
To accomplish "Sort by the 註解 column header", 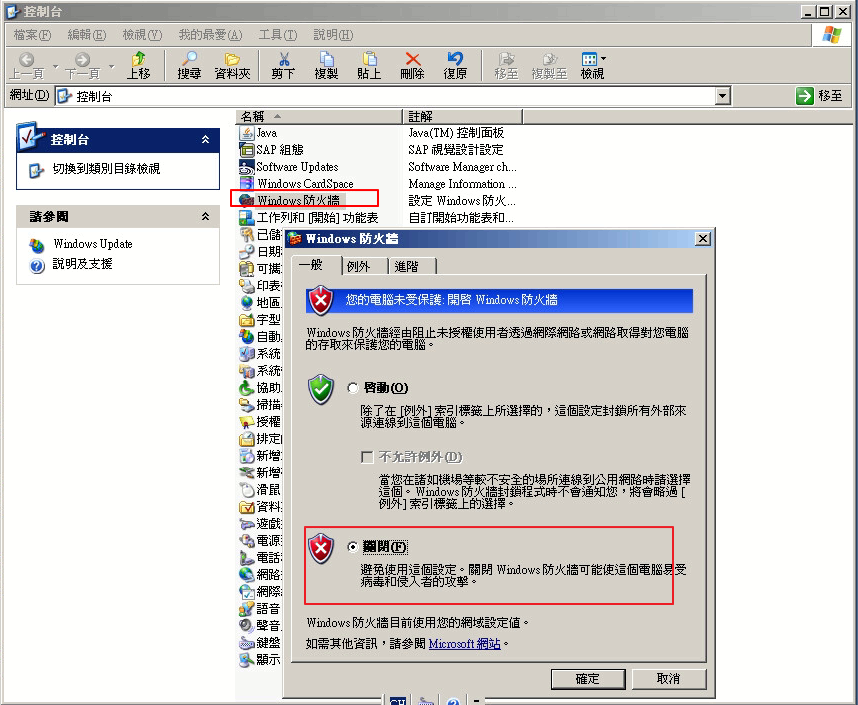I will pyautogui.click(x=463, y=117).
